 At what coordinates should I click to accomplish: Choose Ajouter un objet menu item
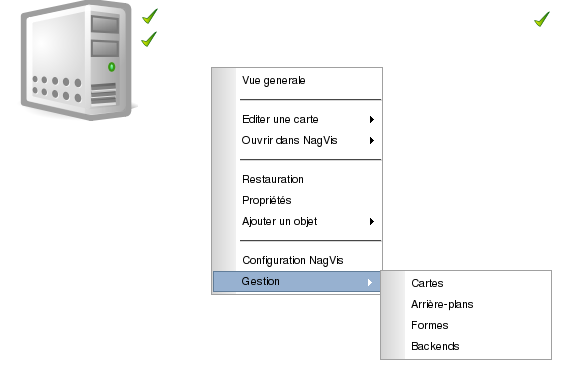[x=279, y=222]
